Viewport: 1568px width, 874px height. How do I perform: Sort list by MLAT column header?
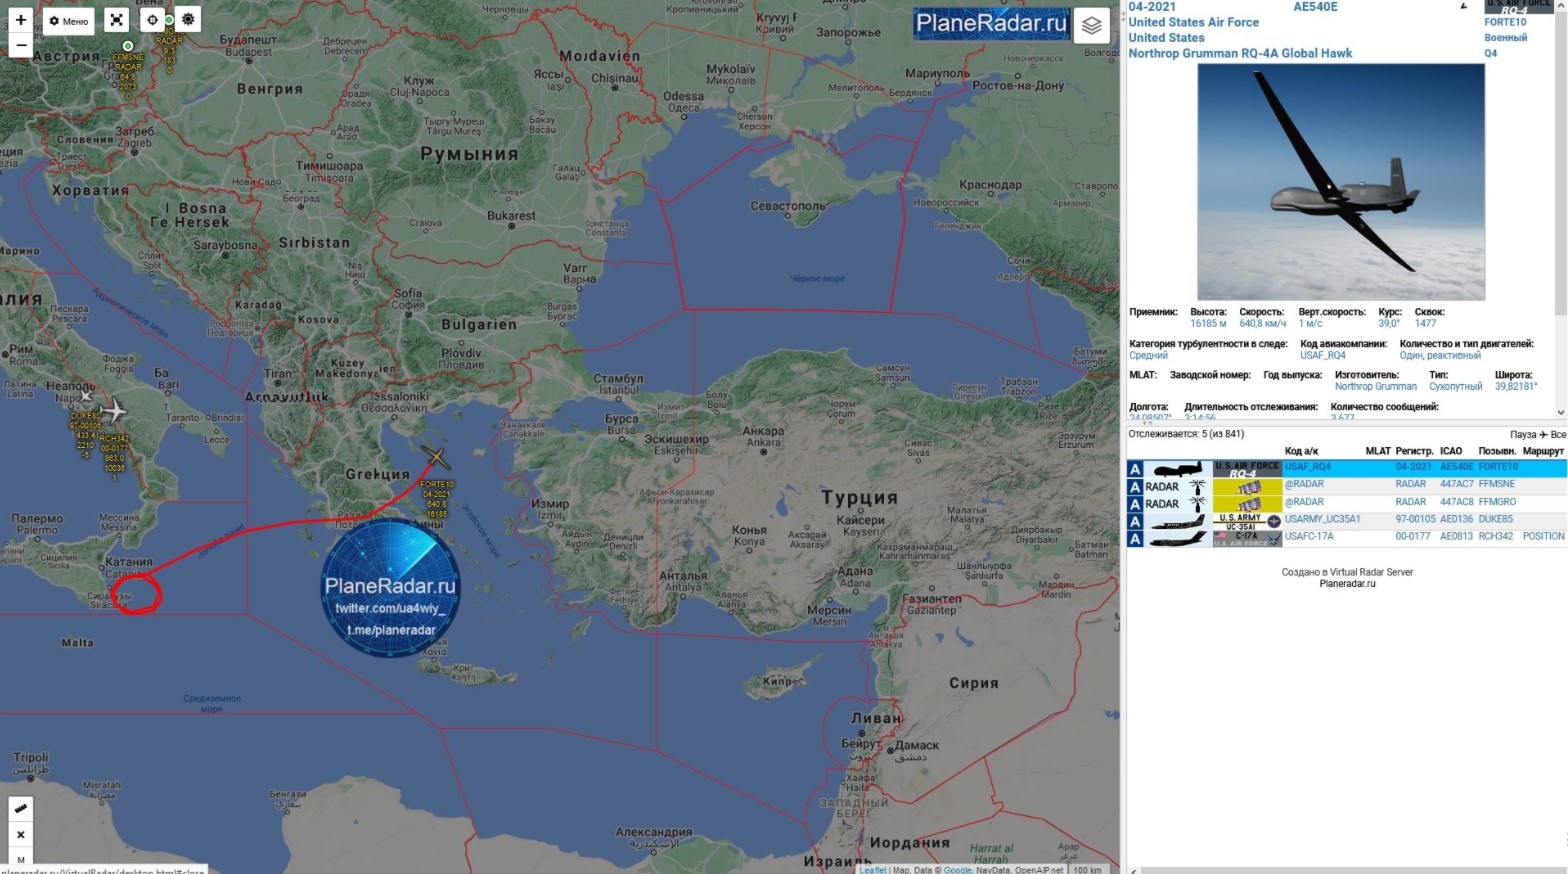[x=1378, y=451]
